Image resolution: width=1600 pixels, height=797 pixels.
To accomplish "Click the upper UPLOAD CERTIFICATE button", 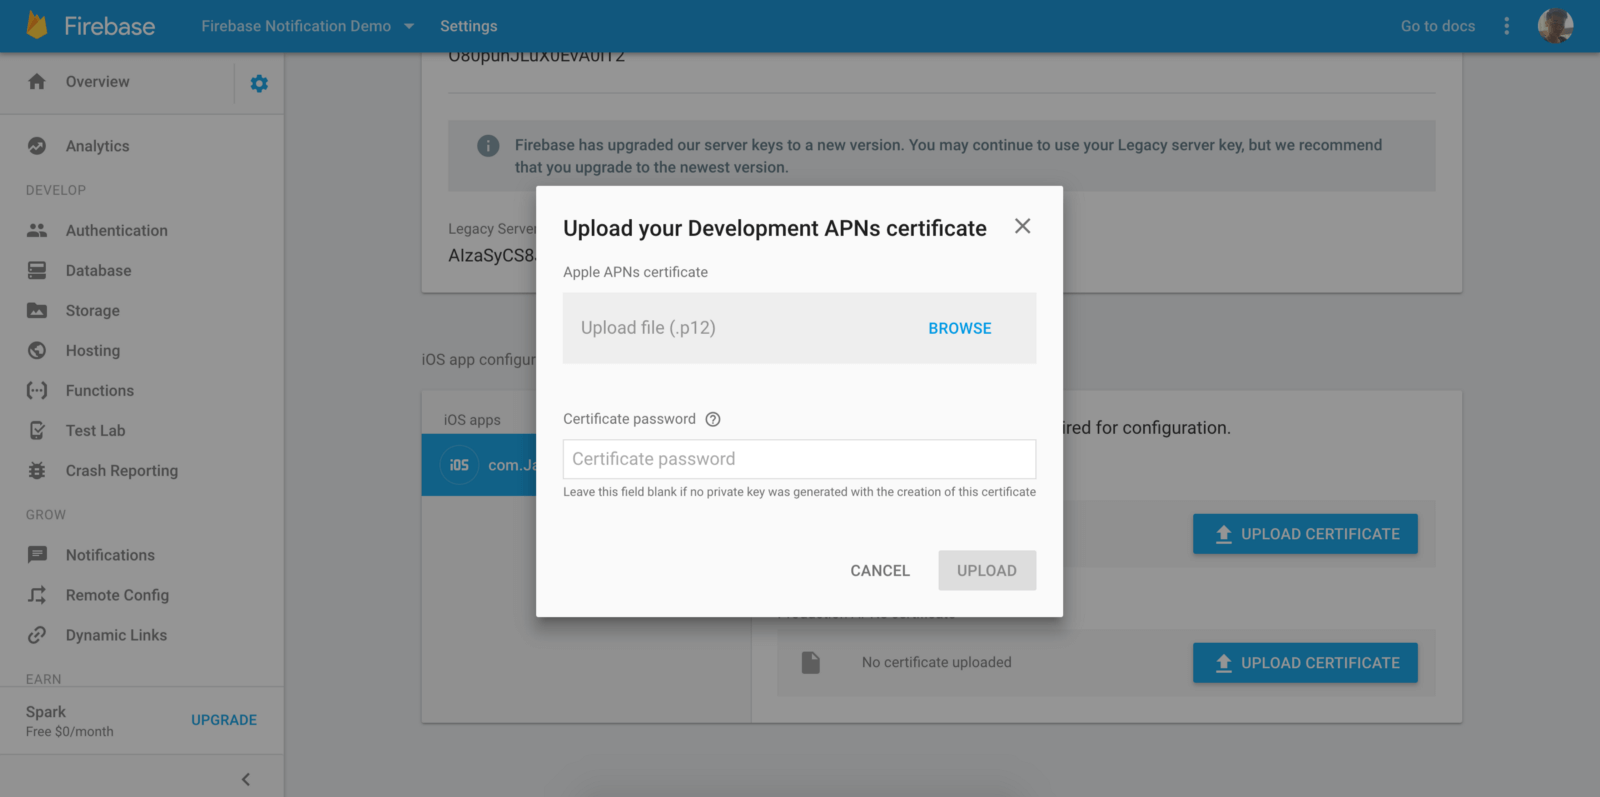I will tap(1305, 534).
